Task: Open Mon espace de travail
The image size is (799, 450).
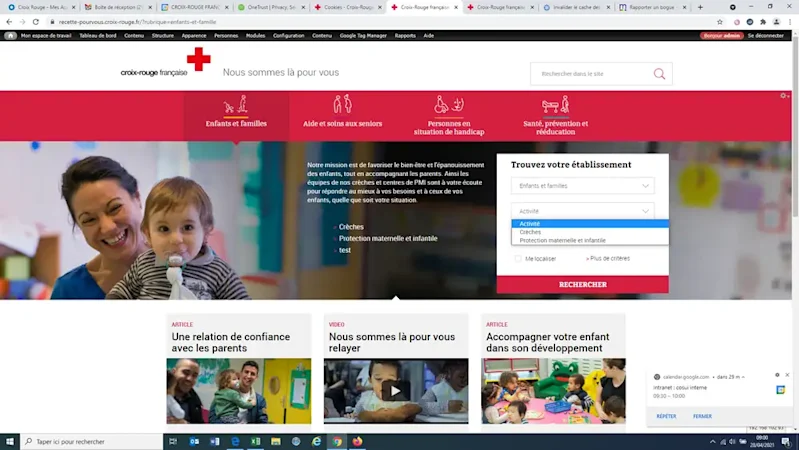Action: [x=46, y=36]
